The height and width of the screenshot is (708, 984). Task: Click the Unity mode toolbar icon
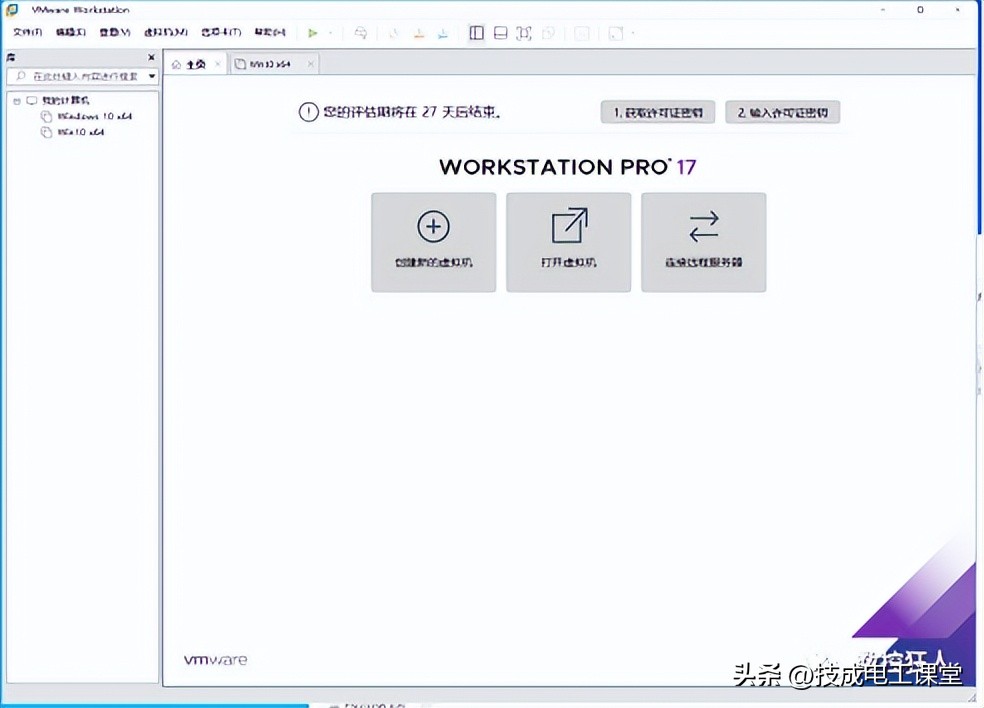548,33
